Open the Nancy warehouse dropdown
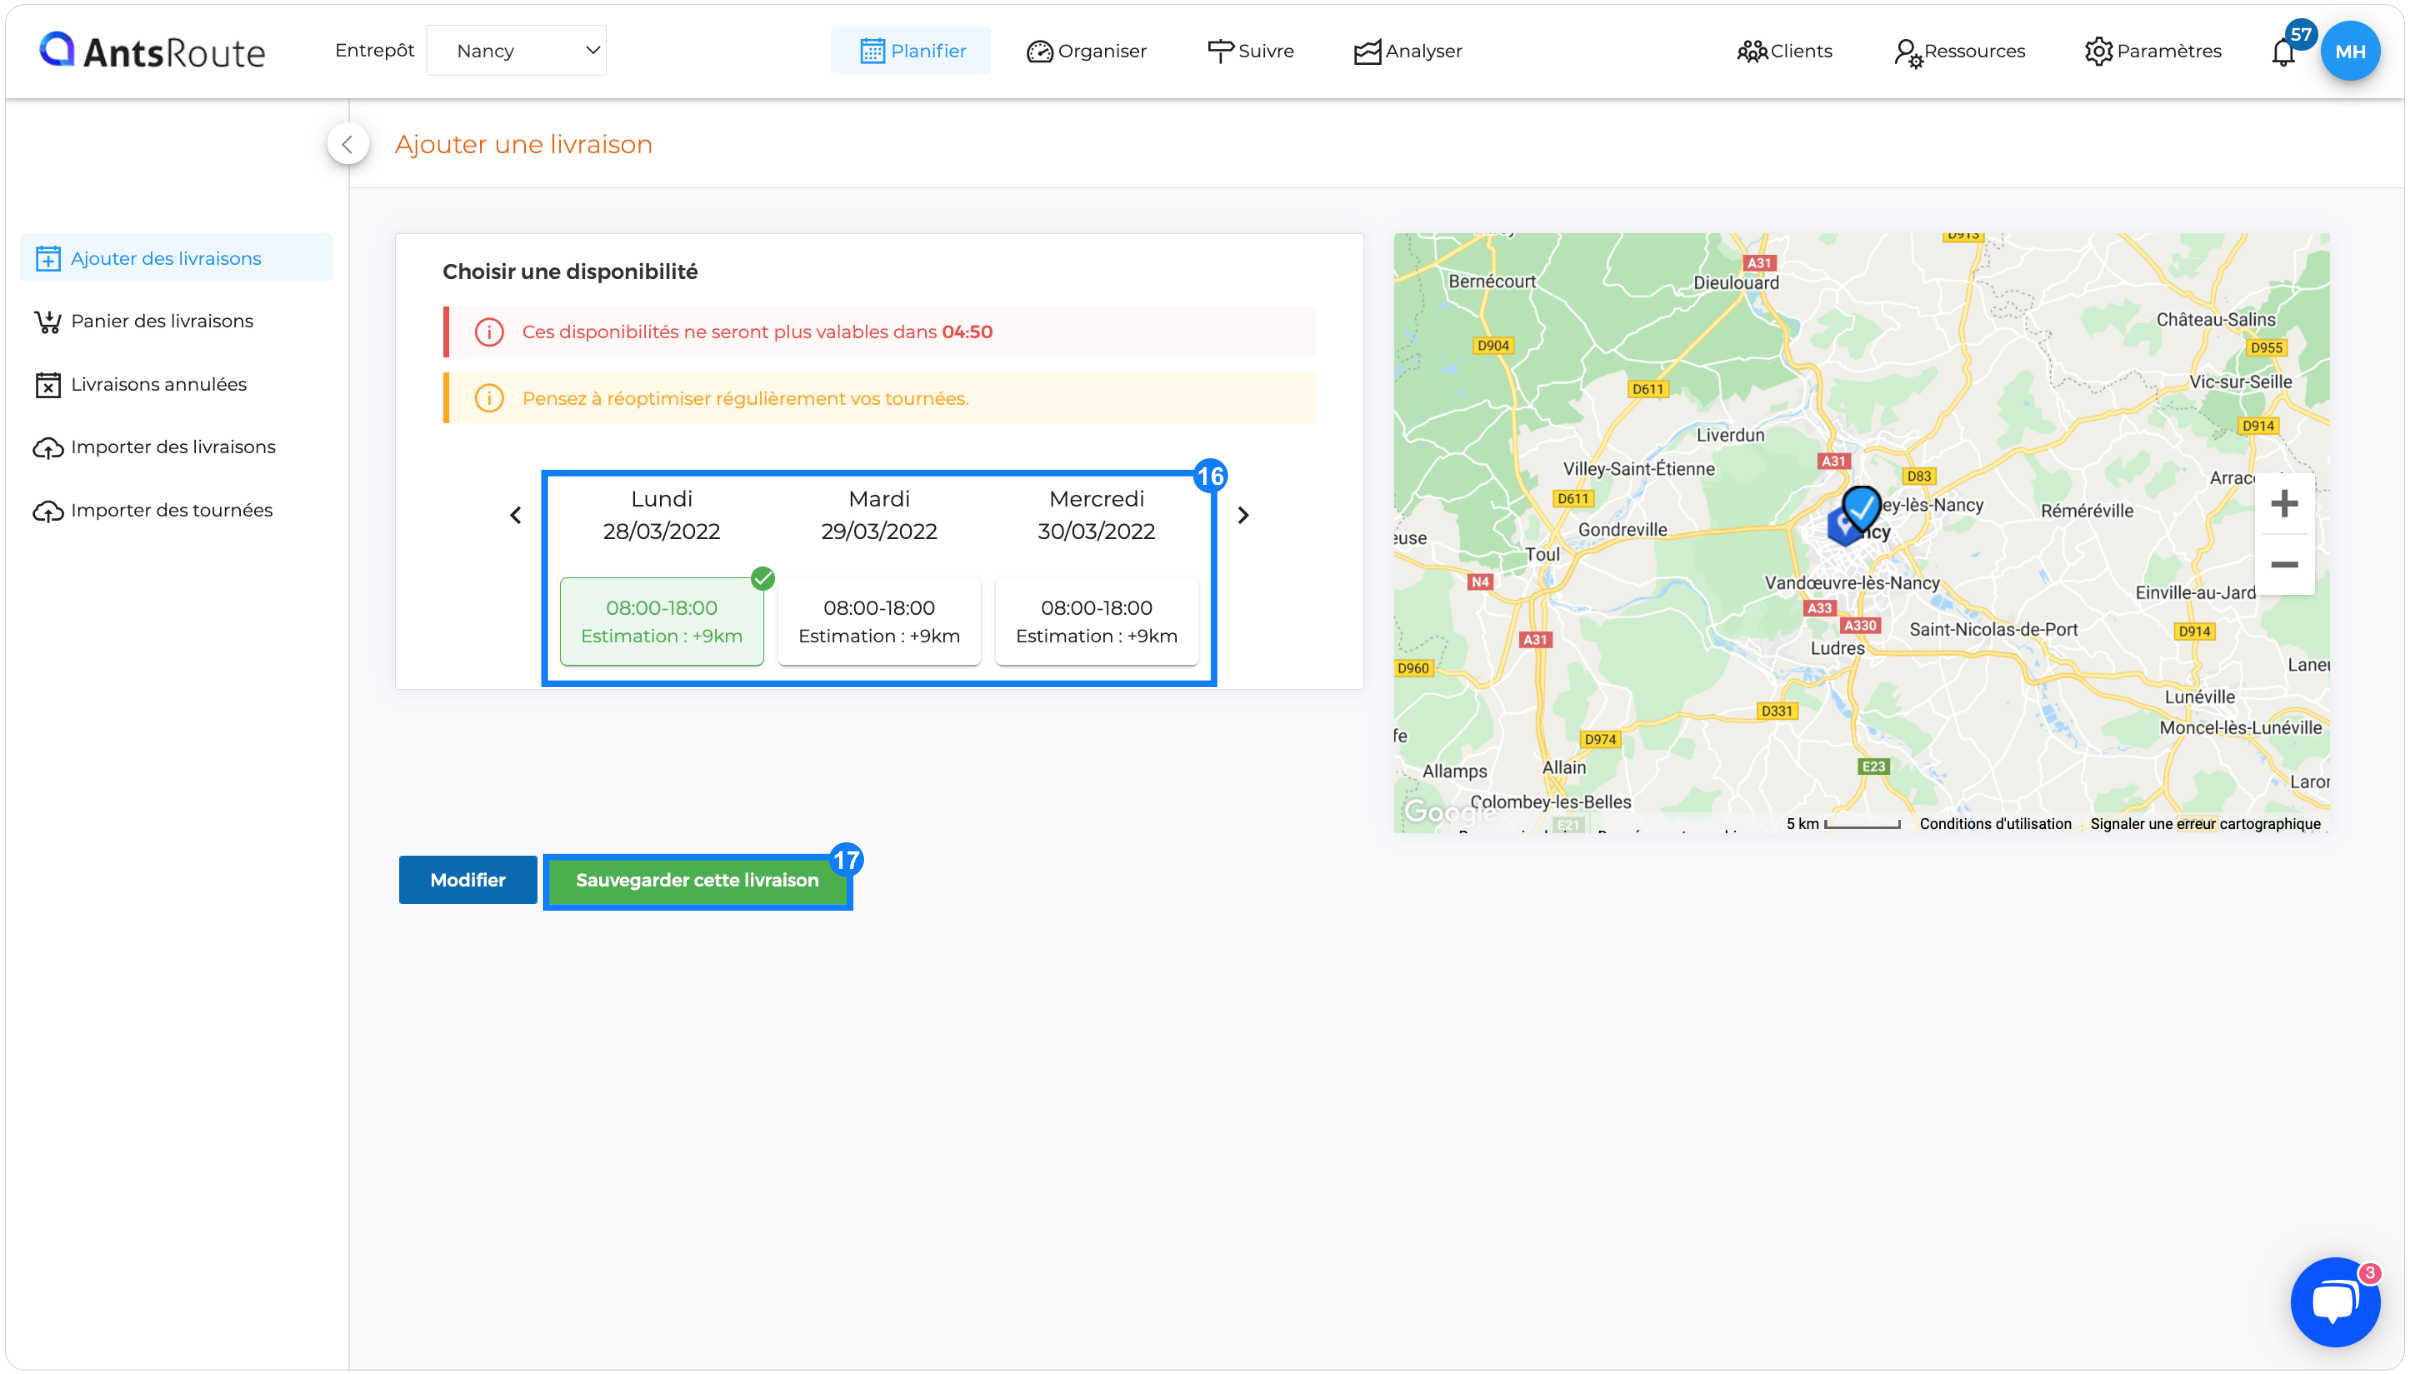 (517, 51)
